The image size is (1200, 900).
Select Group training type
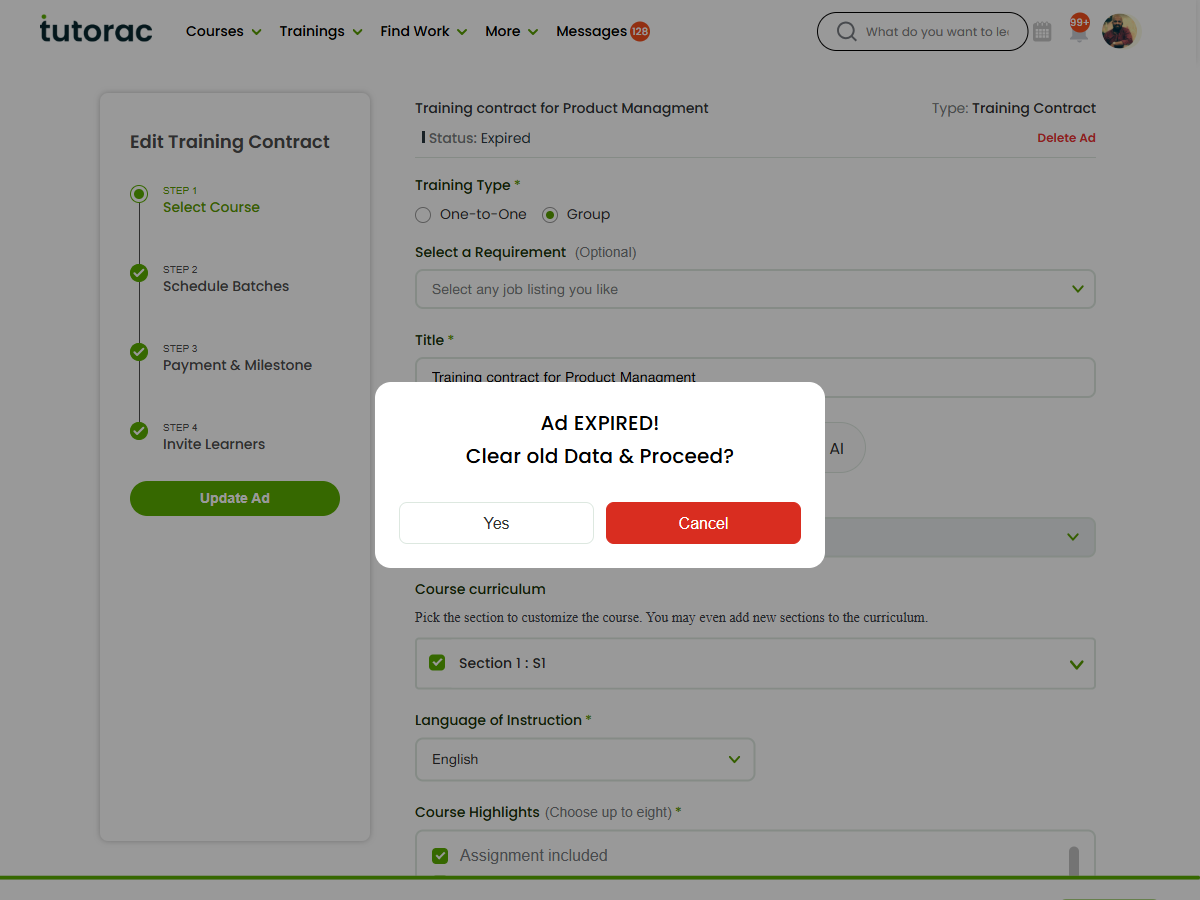click(550, 214)
